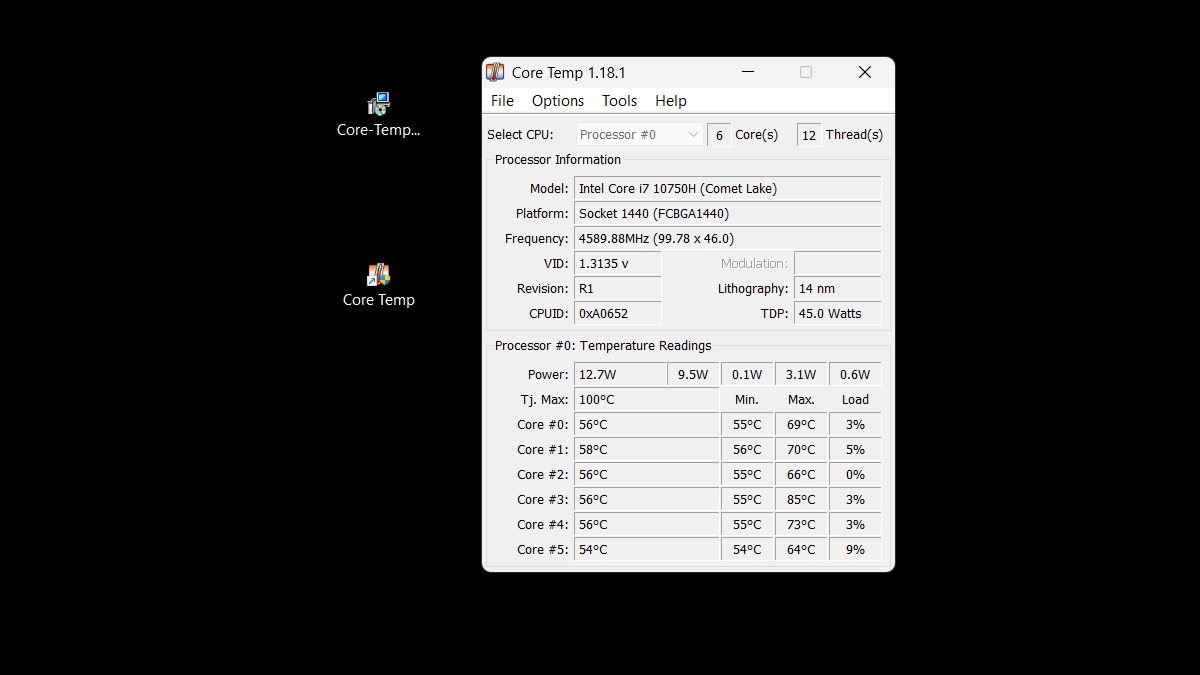This screenshot has width=1200, height=675.
Task: Select the VID voltage field
Action: (617, 263)
